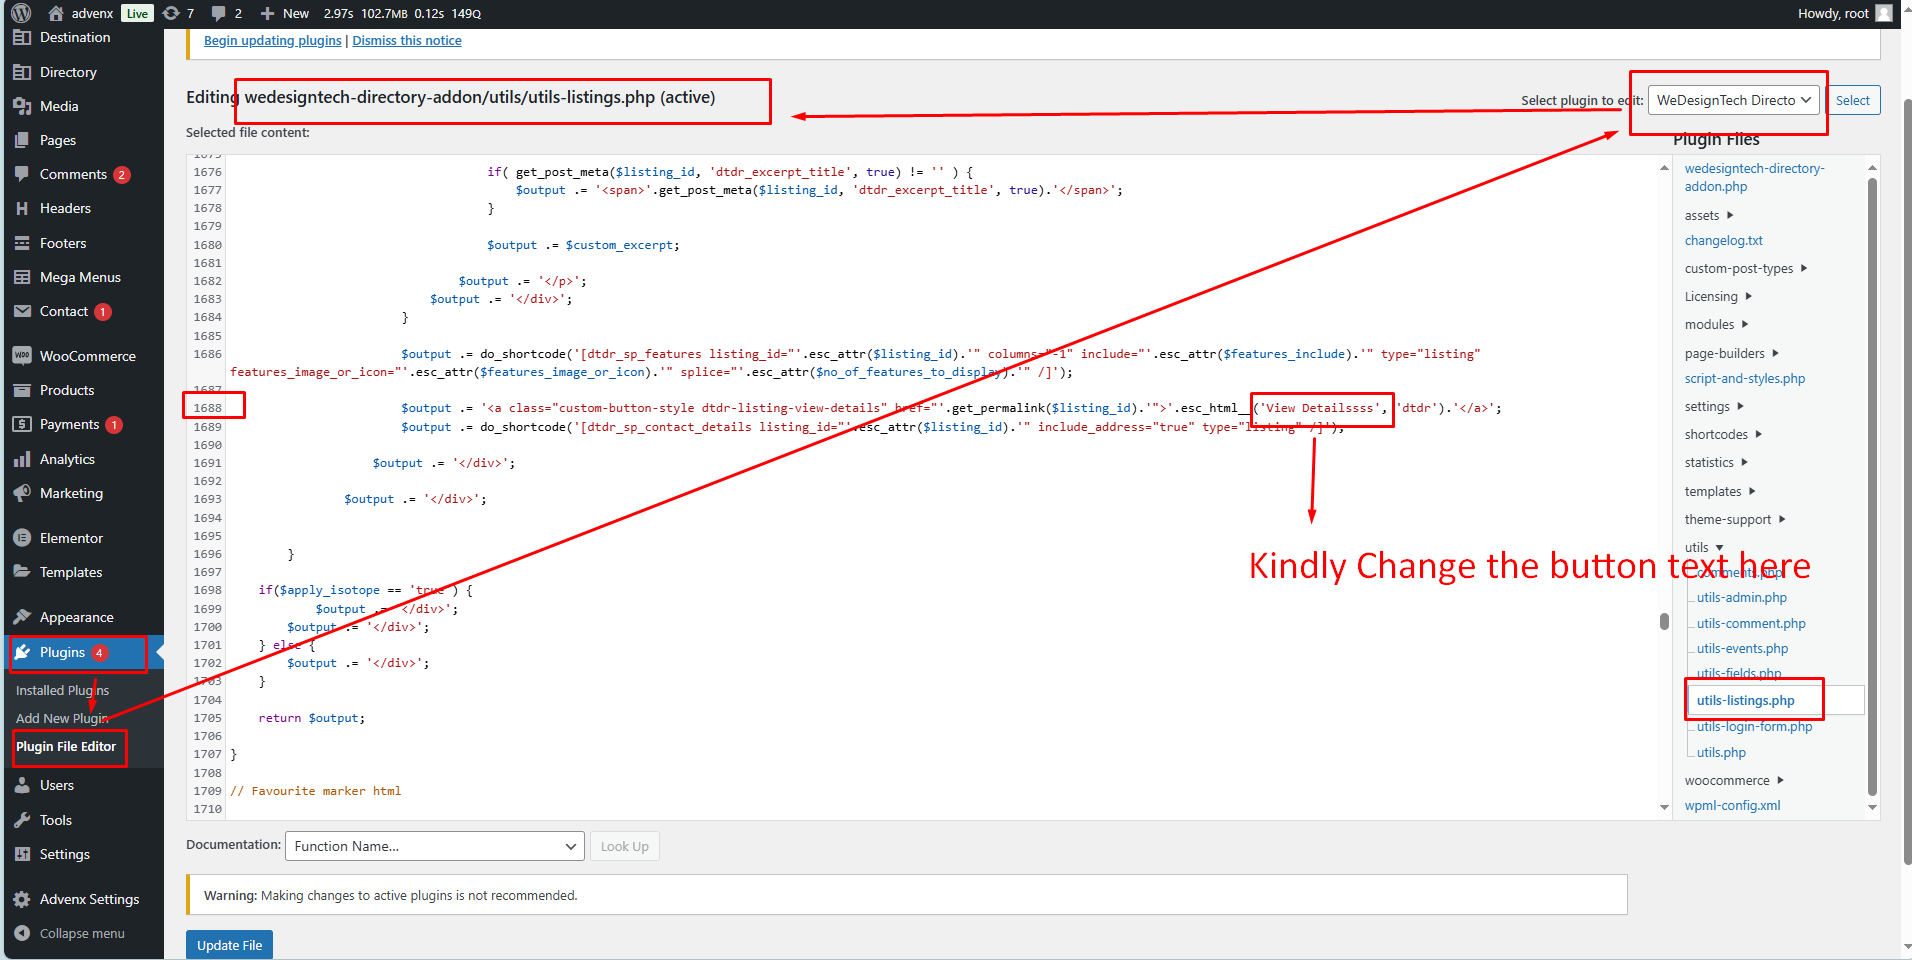Expand the Licensing folder
1912x960 pixels.
1718,296
